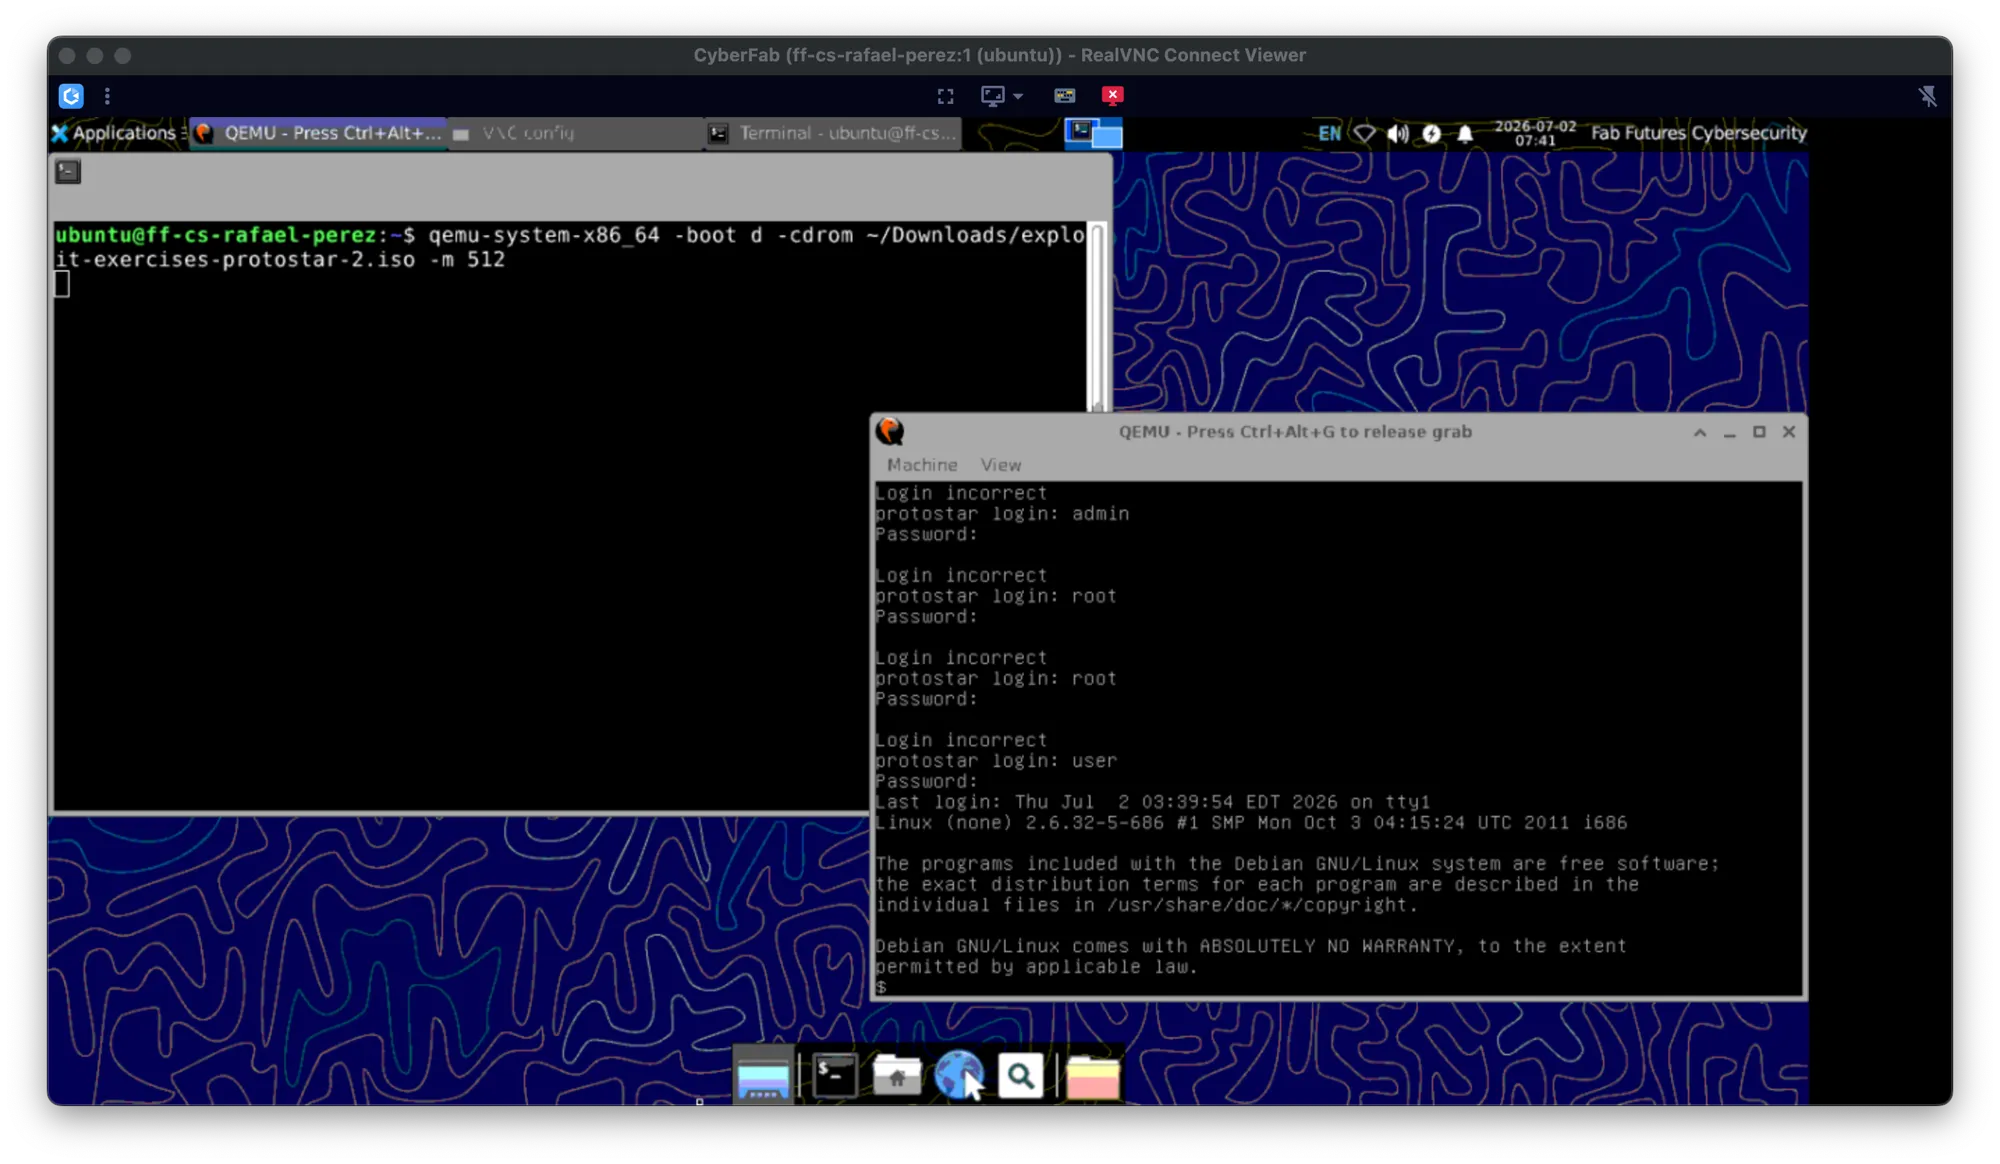The height and width of the screenshot is (1164, 2000).
Task: Click the send keys keyboard icon
Action: (1064, 96)
